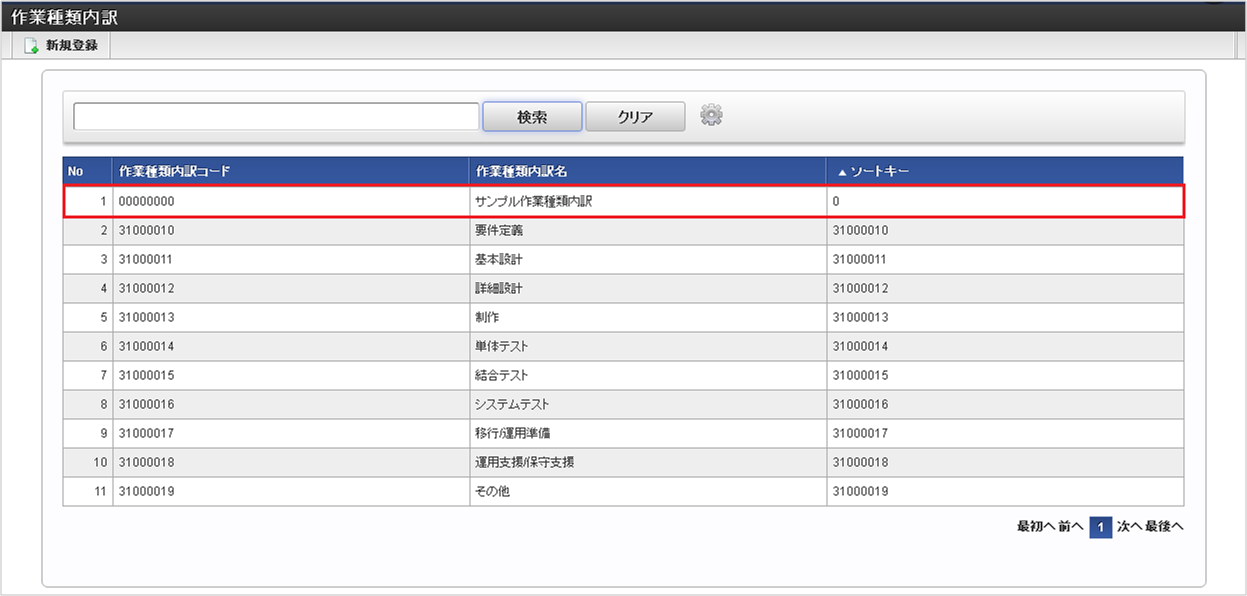
Task: Select 運用支援/保守支援 row name
Action: pos(524,463)
